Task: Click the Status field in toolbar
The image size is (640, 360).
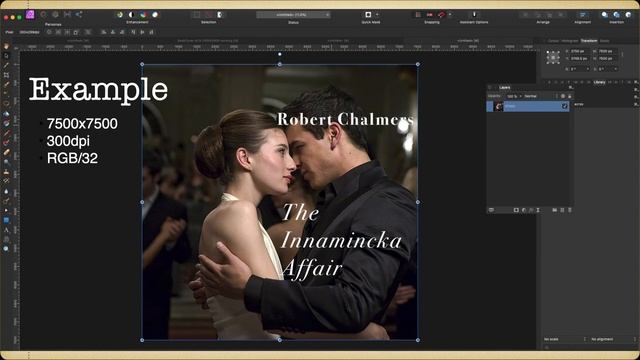Action: click(293, 15)
